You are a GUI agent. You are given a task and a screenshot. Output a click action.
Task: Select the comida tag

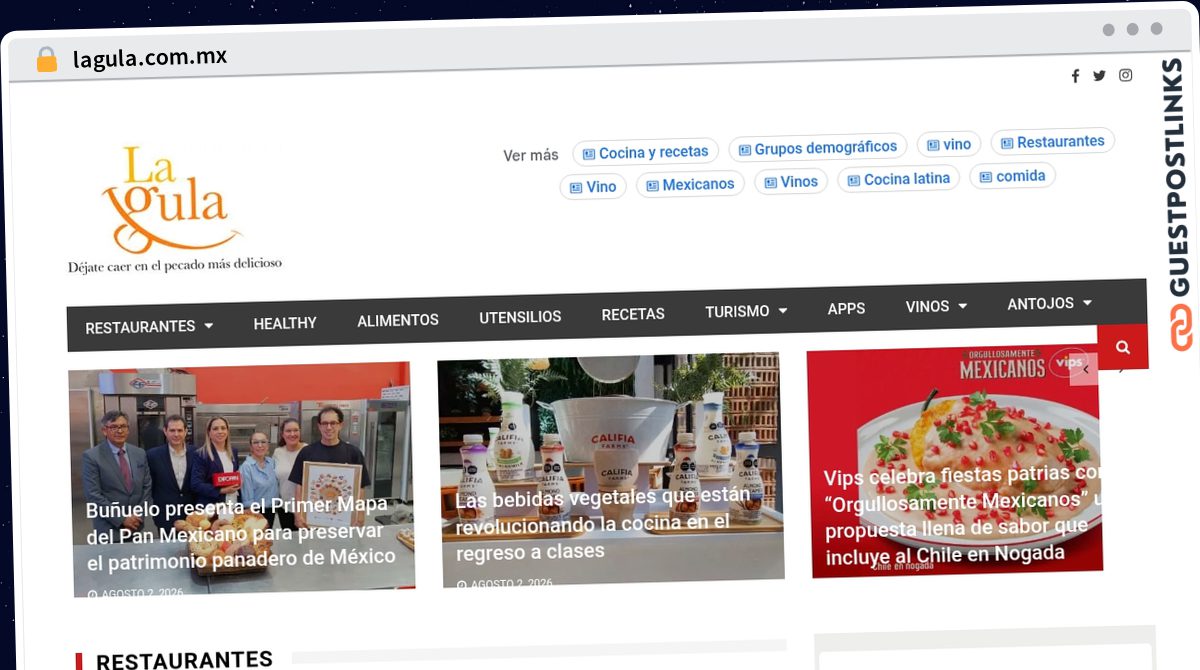pyautogui.click(x=1012, y=176)
